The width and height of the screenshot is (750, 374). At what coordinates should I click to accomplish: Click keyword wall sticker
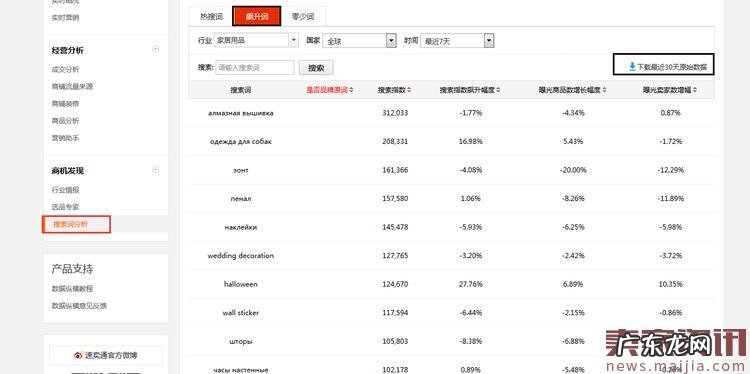241,312
